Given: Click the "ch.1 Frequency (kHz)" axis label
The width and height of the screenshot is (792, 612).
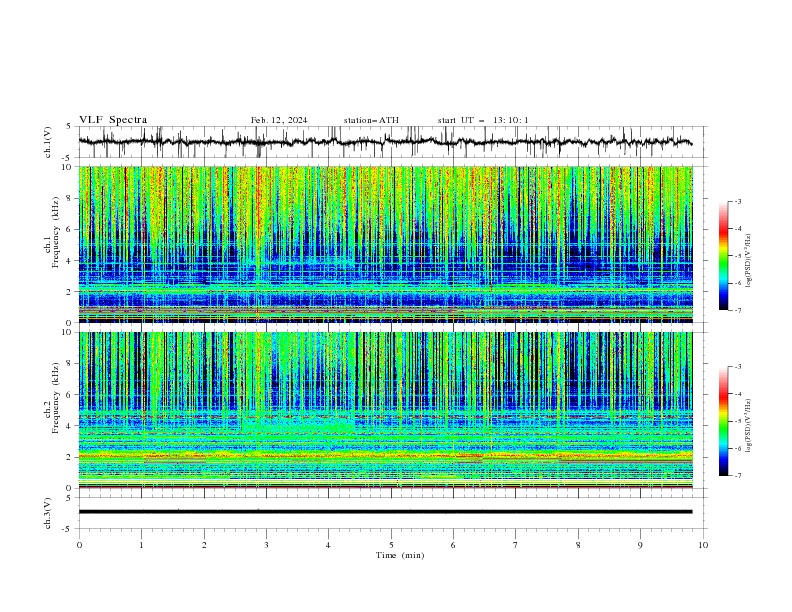Looking at the screenshot, I should (x=52, y=230).
